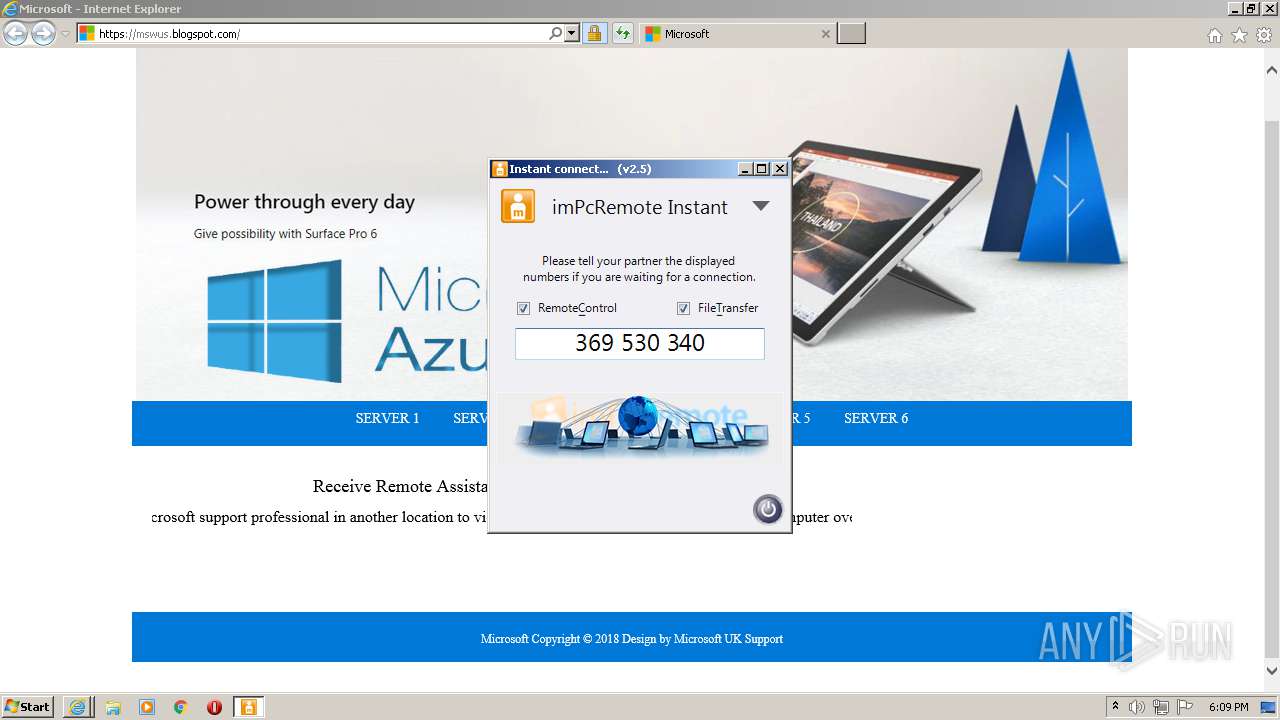Open the Opera red icon on taskbar
The image size is (1280, 720).
pyautogui.click(x=214, y=707)
